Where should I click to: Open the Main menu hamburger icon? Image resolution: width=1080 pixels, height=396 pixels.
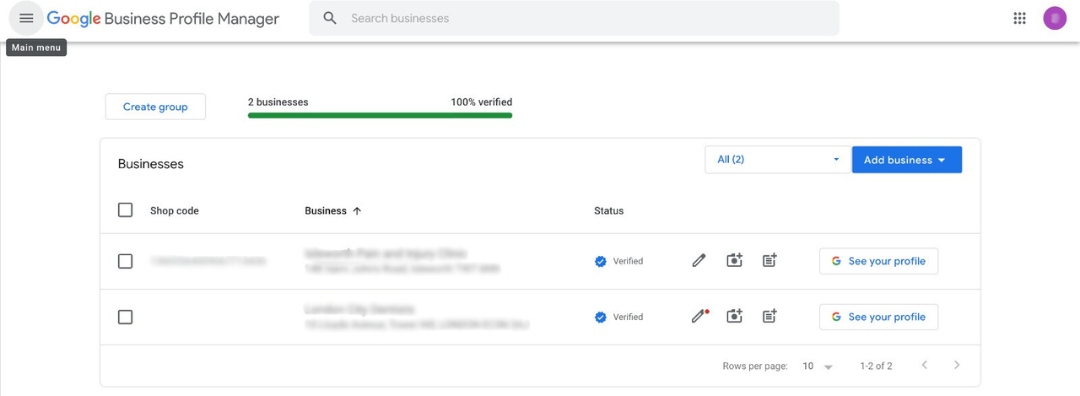pyautogui.click(x=26, y=19)
